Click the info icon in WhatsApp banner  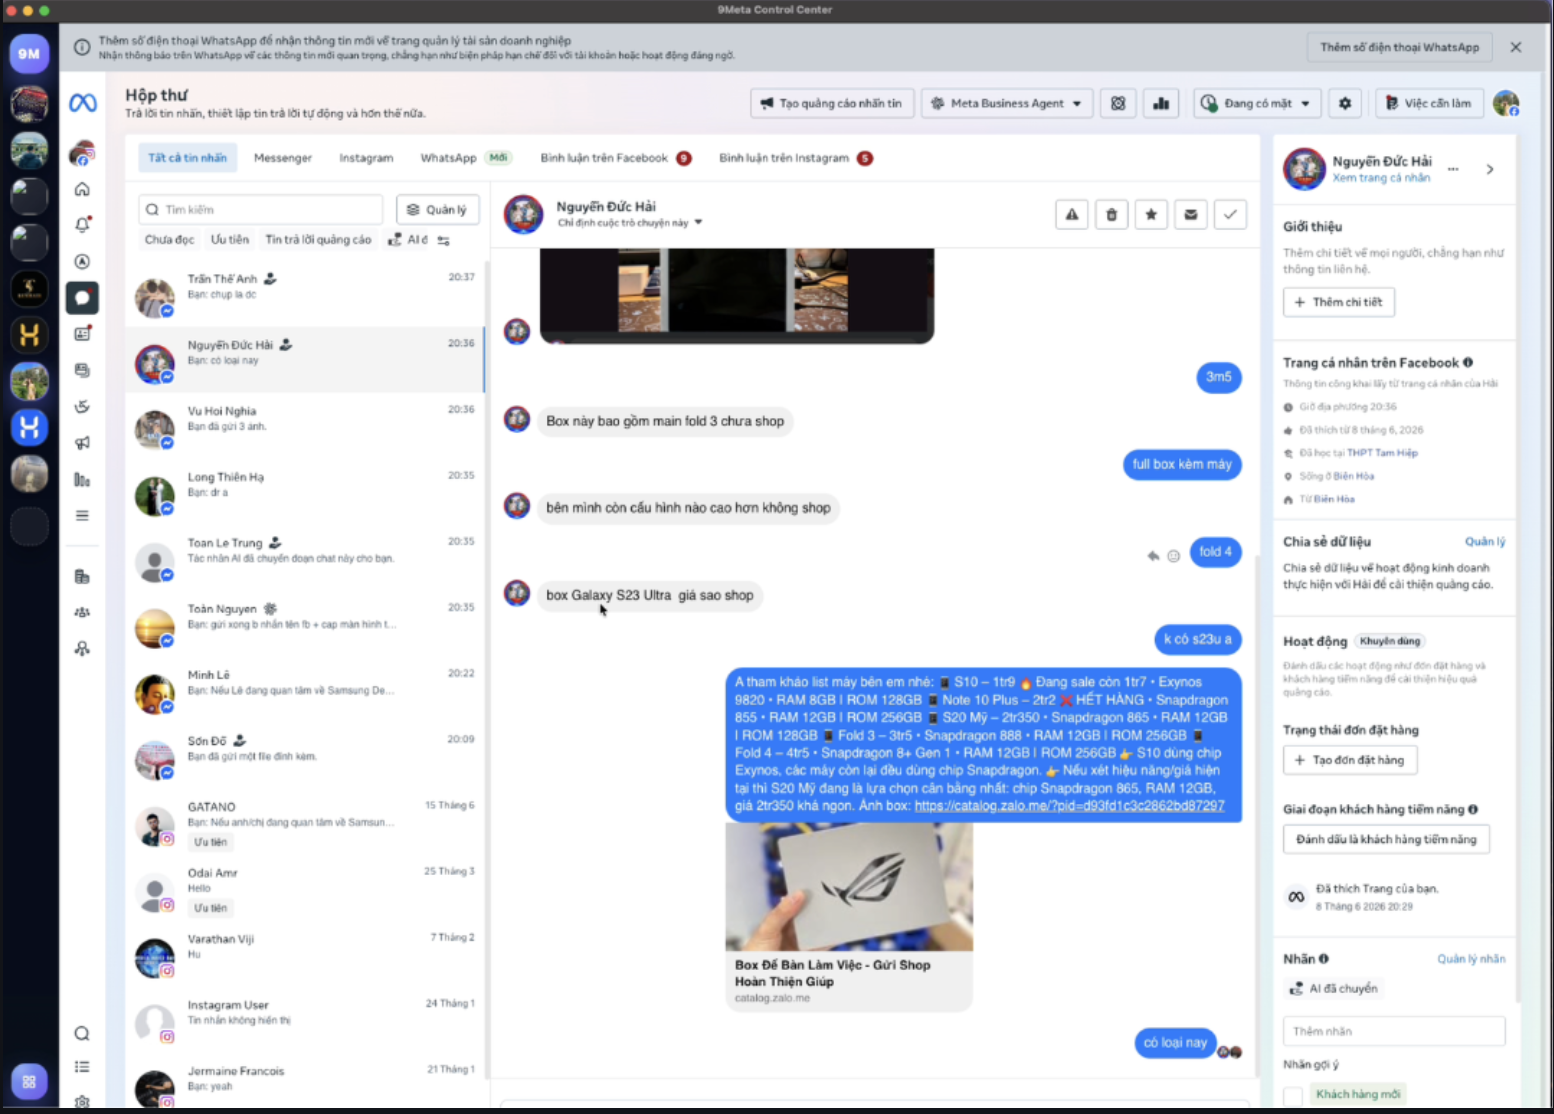82,47
